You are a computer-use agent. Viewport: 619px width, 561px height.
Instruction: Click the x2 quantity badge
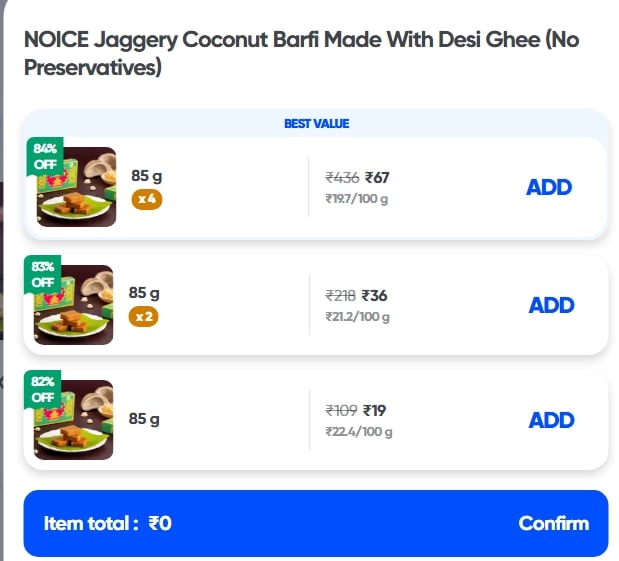point(144,317)
